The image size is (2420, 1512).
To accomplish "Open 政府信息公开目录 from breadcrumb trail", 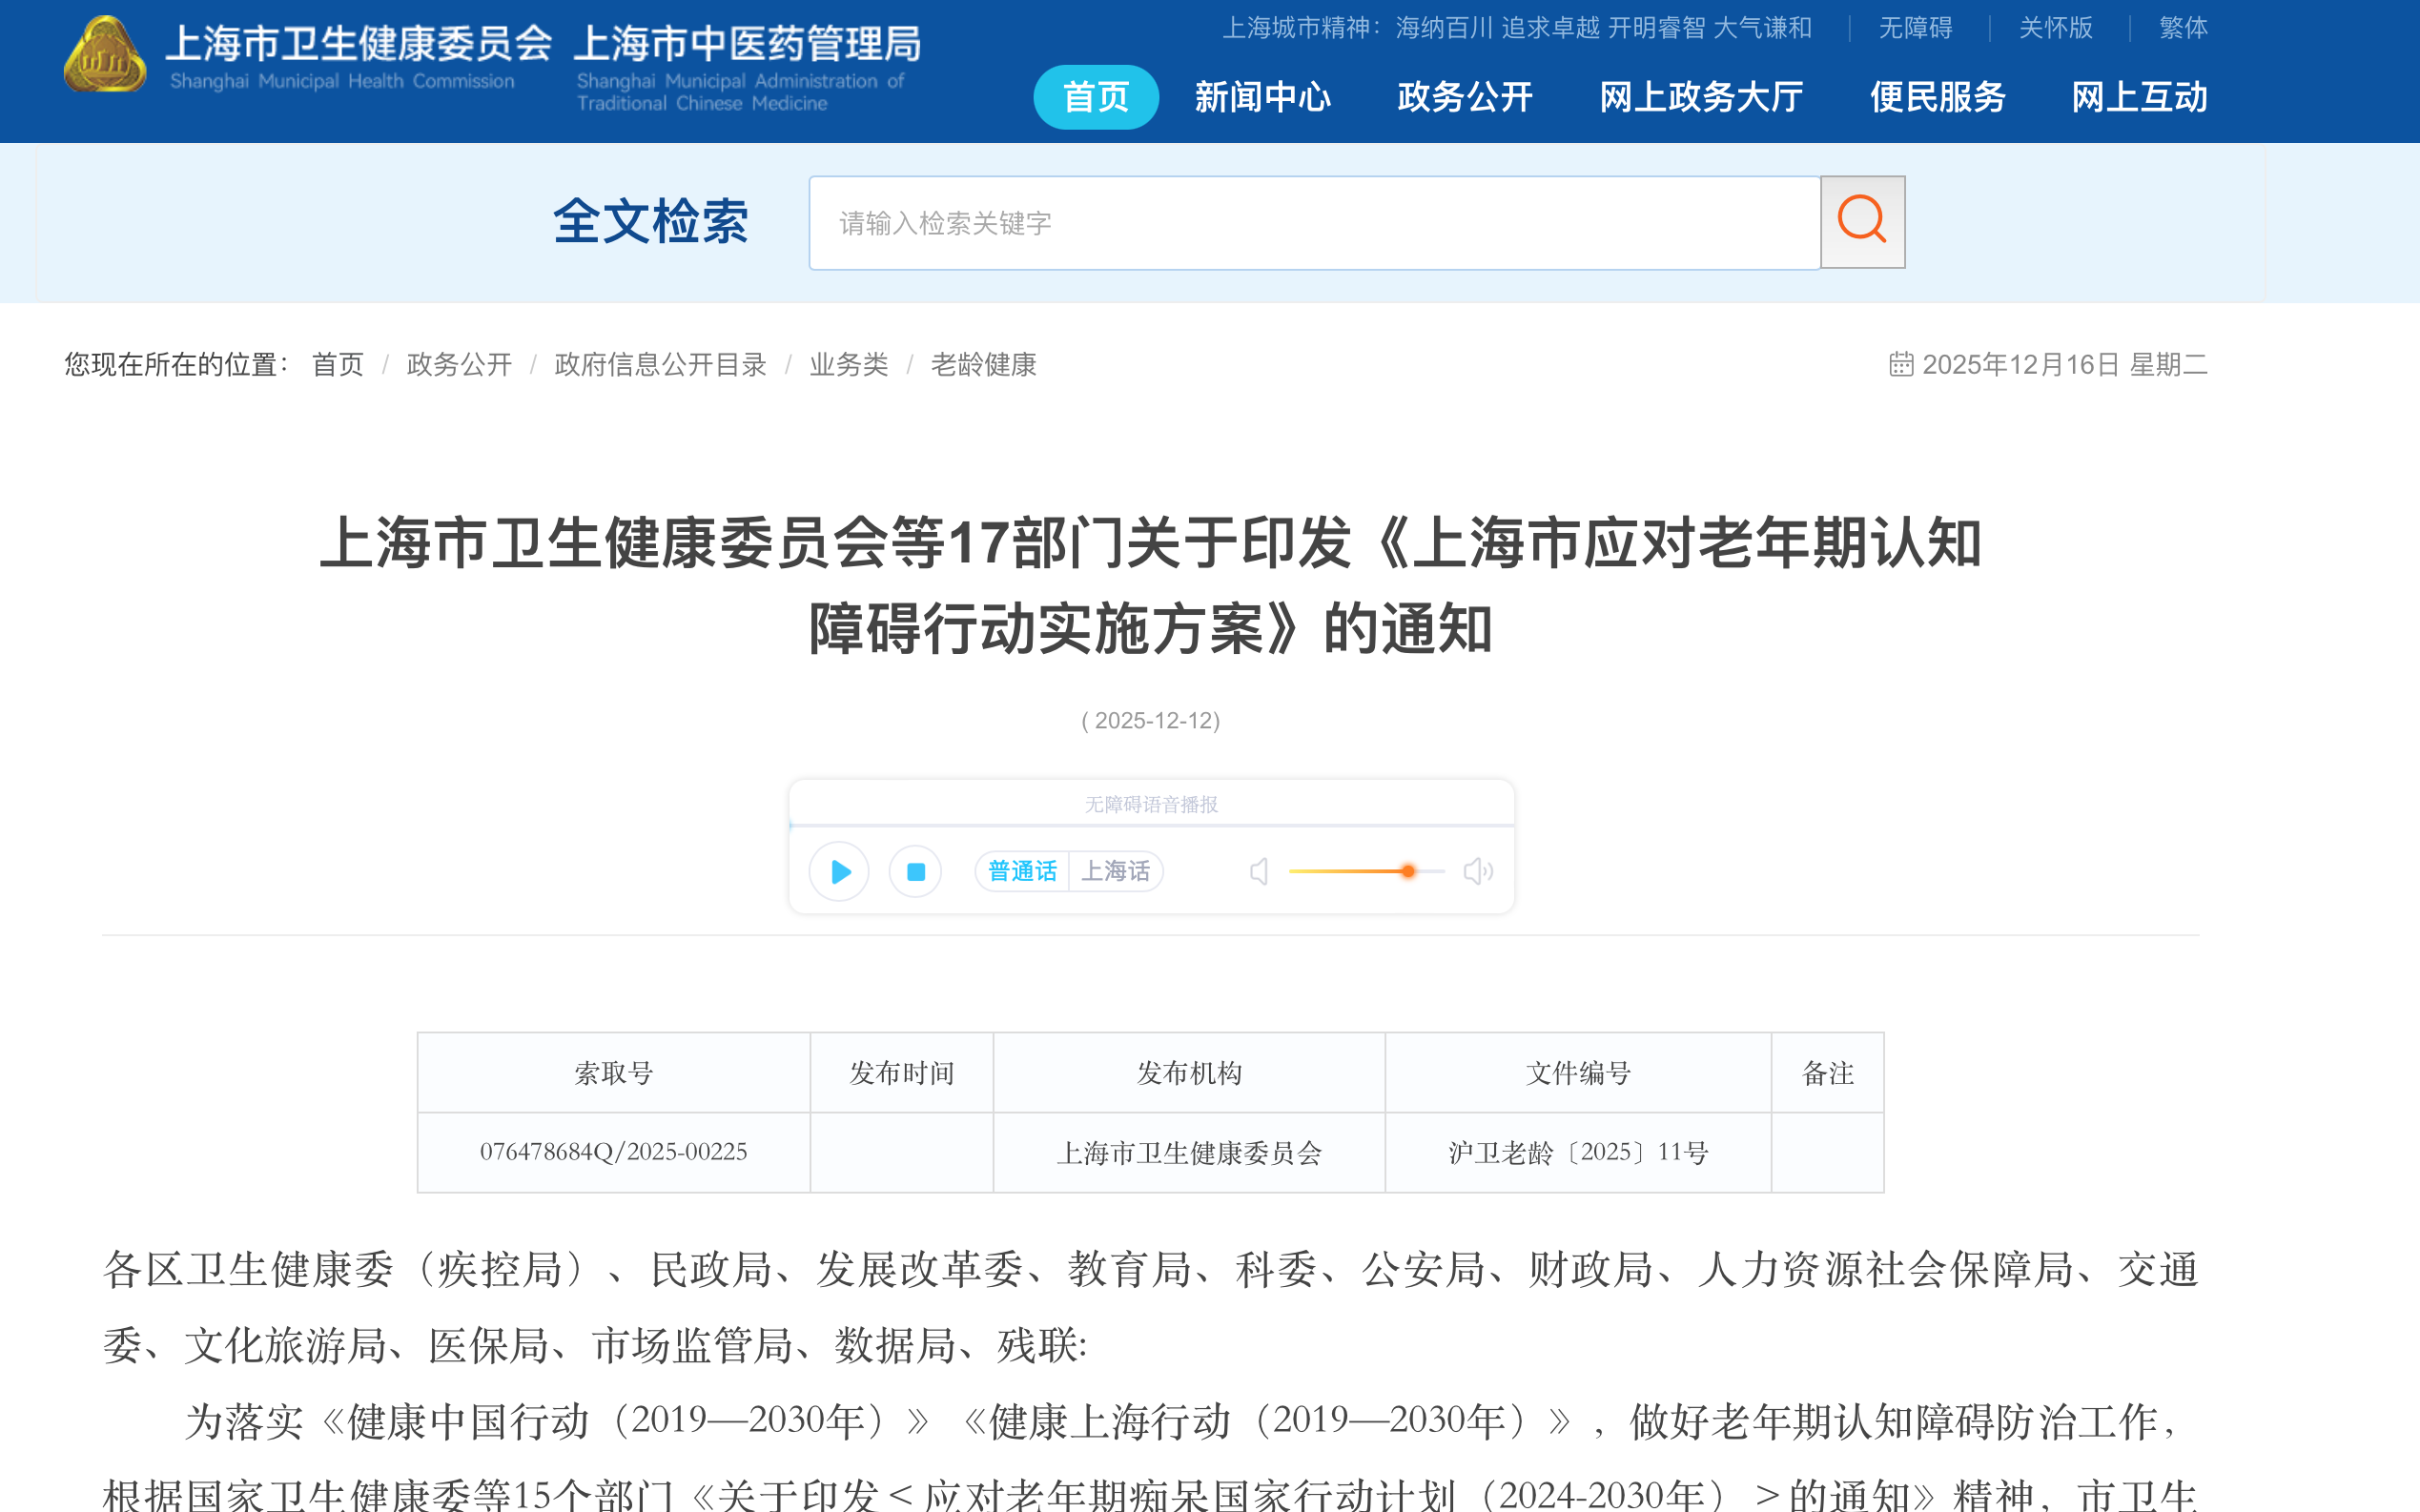I will pos(659,364).
